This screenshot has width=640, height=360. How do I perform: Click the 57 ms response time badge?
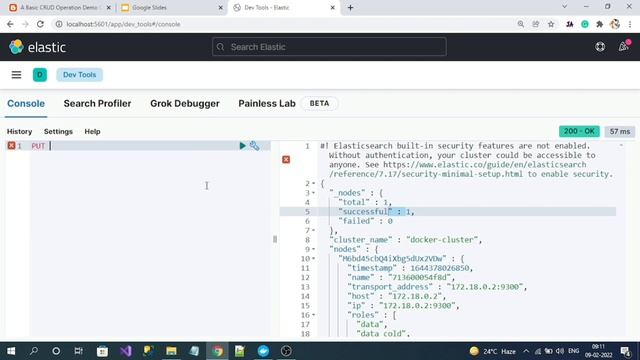[x=620, y=131]
